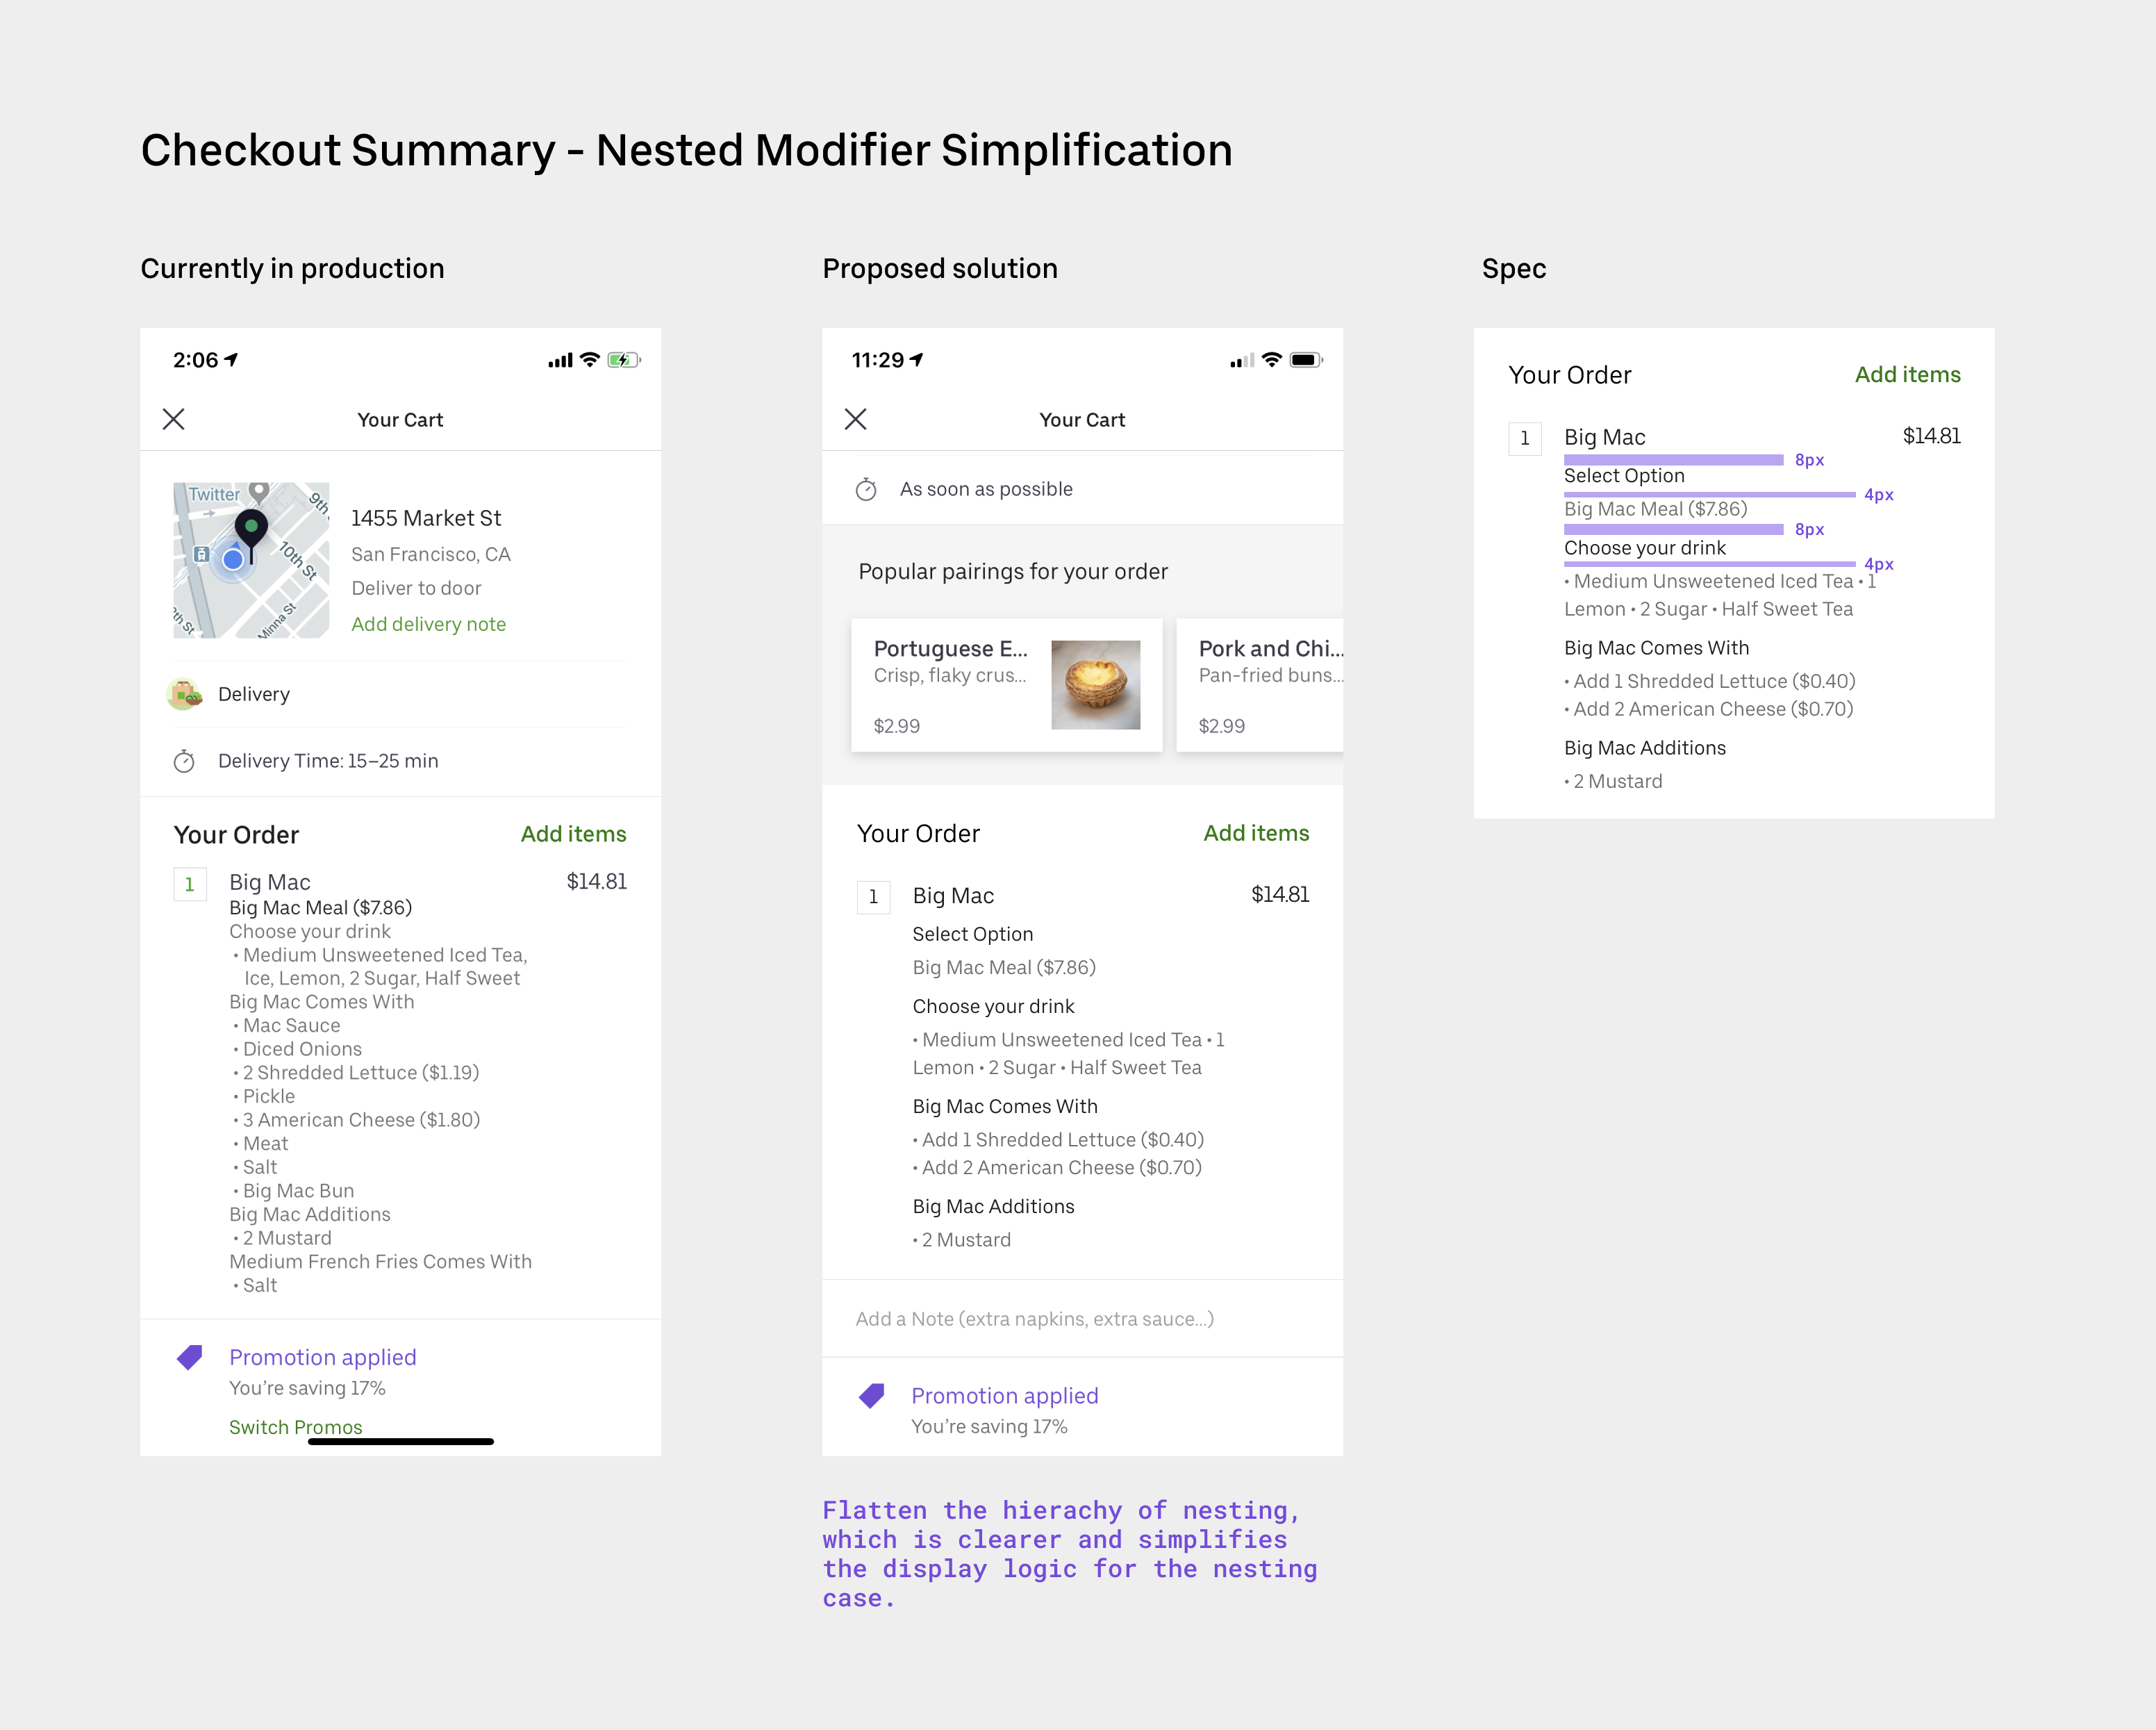
Task: Tap the quantity box in the Spec card
Action: 1525,438
